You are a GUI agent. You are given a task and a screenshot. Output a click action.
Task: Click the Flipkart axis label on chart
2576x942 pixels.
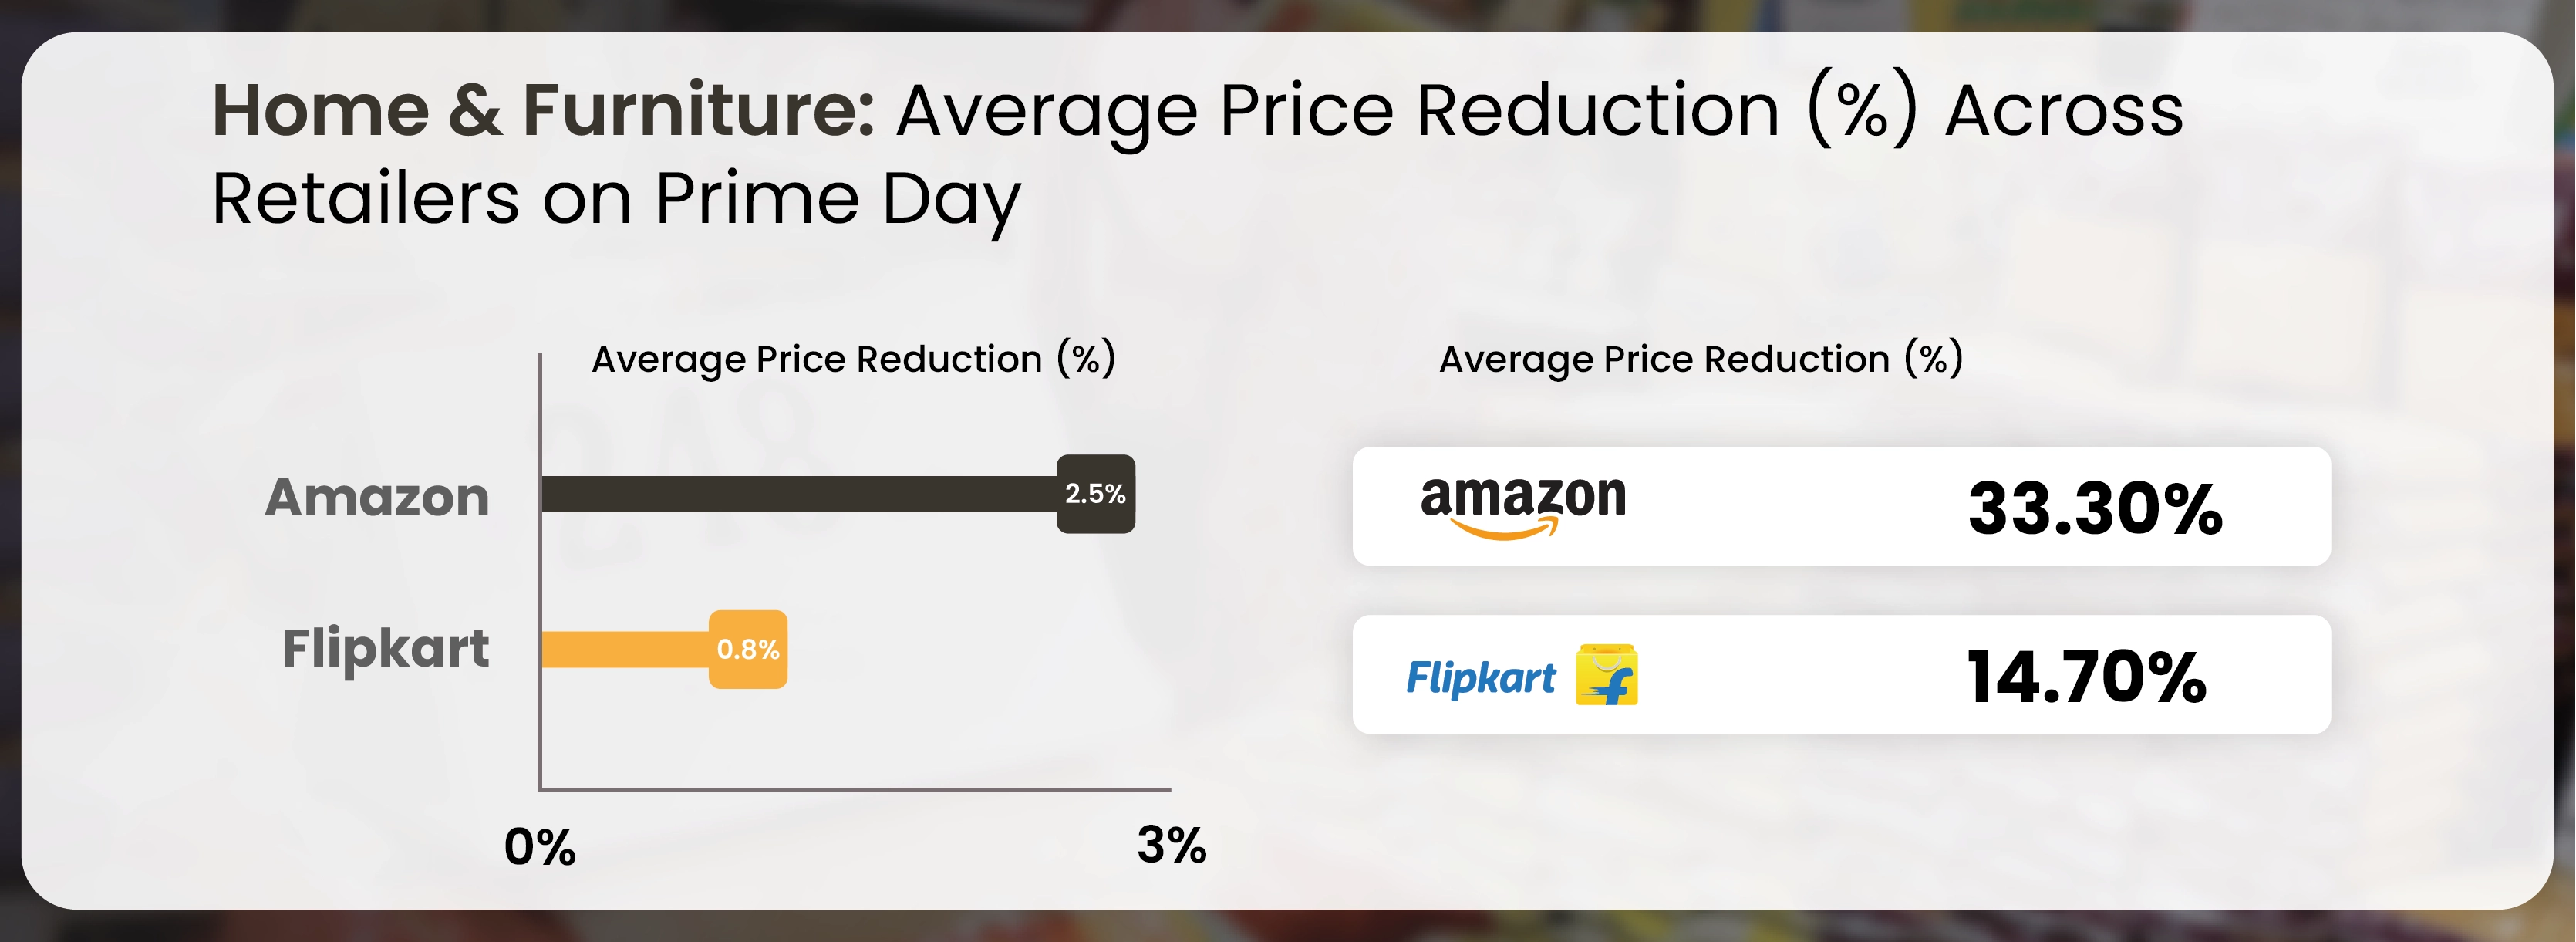tap(385, 648)
